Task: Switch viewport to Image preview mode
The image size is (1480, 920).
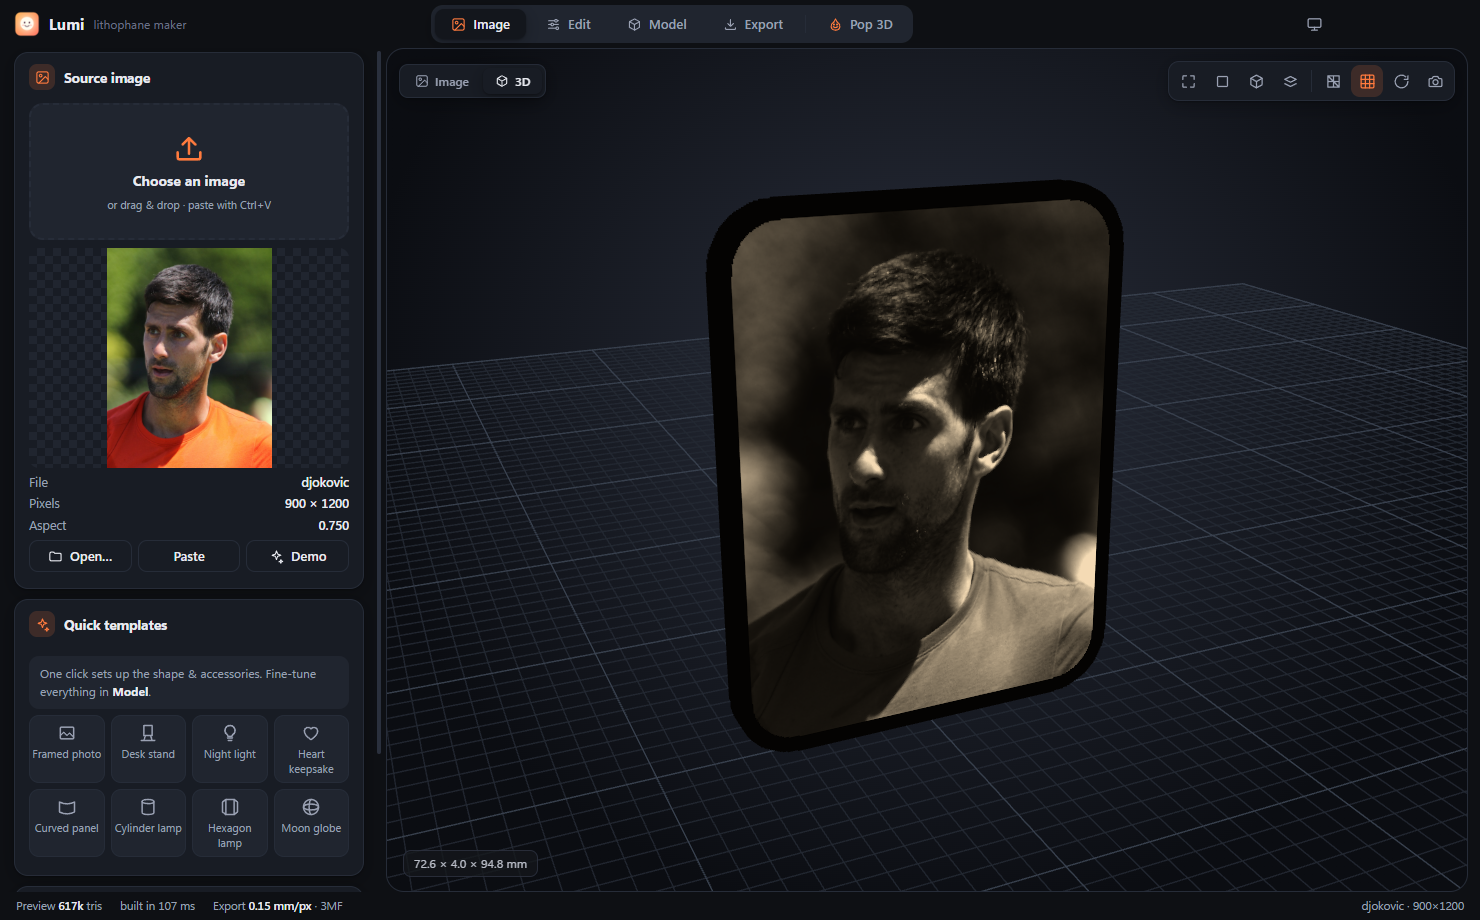Action: 442,82
